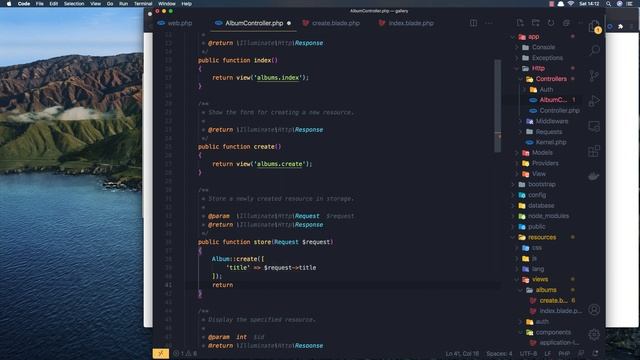
Task: Open Controller.php in the explorer
Action: pyautogui.click(x=559, y=111)
